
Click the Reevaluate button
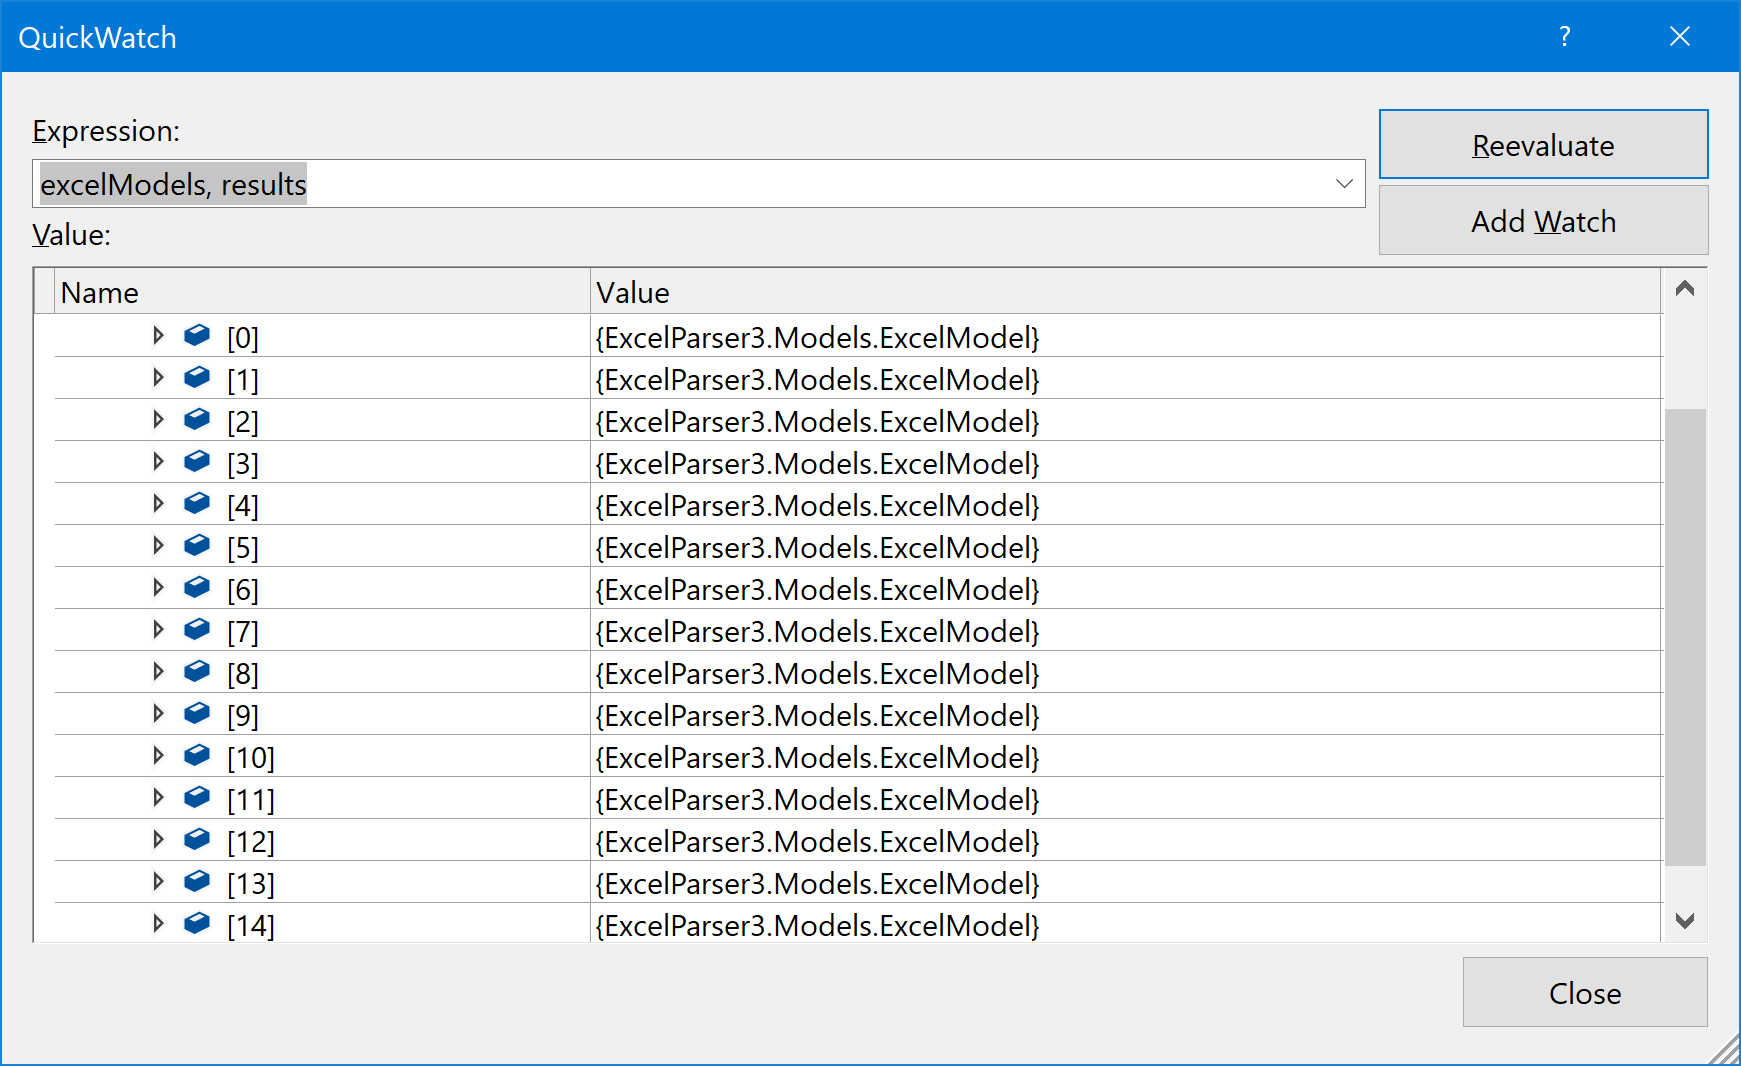[1542, 144]
